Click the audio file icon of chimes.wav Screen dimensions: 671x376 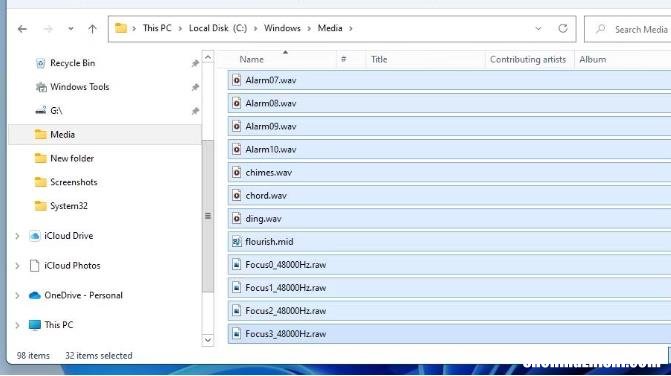click(x=236, y=172)
